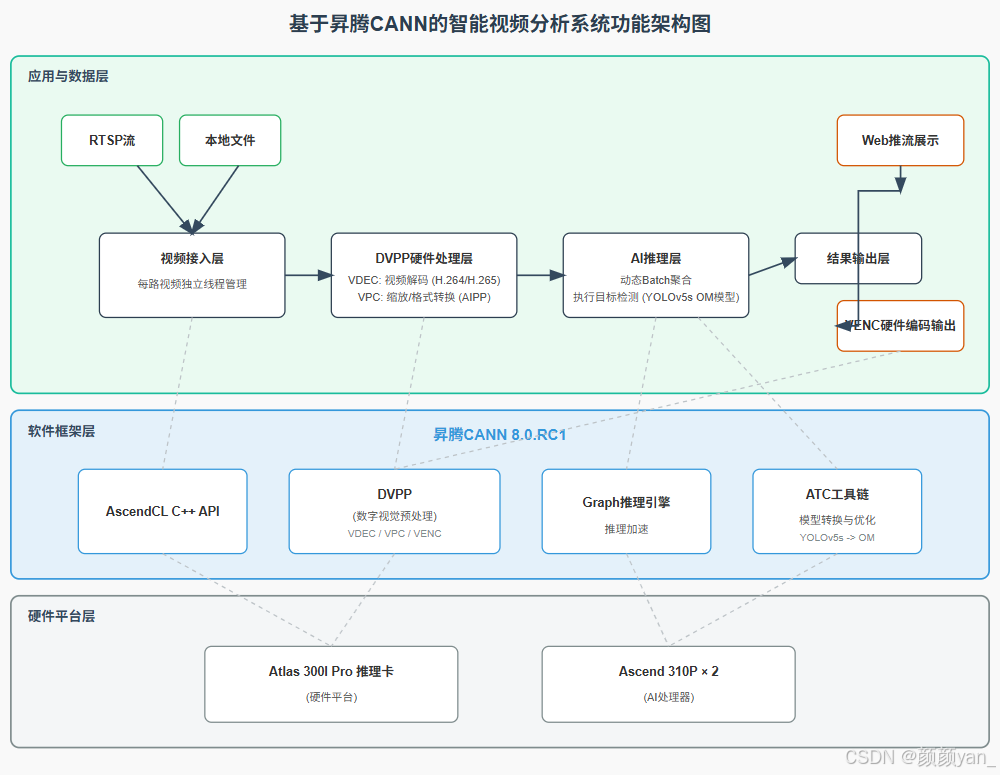Click the 结果输出层 node
Screen dimensions: 1000x775
point(858,258)
